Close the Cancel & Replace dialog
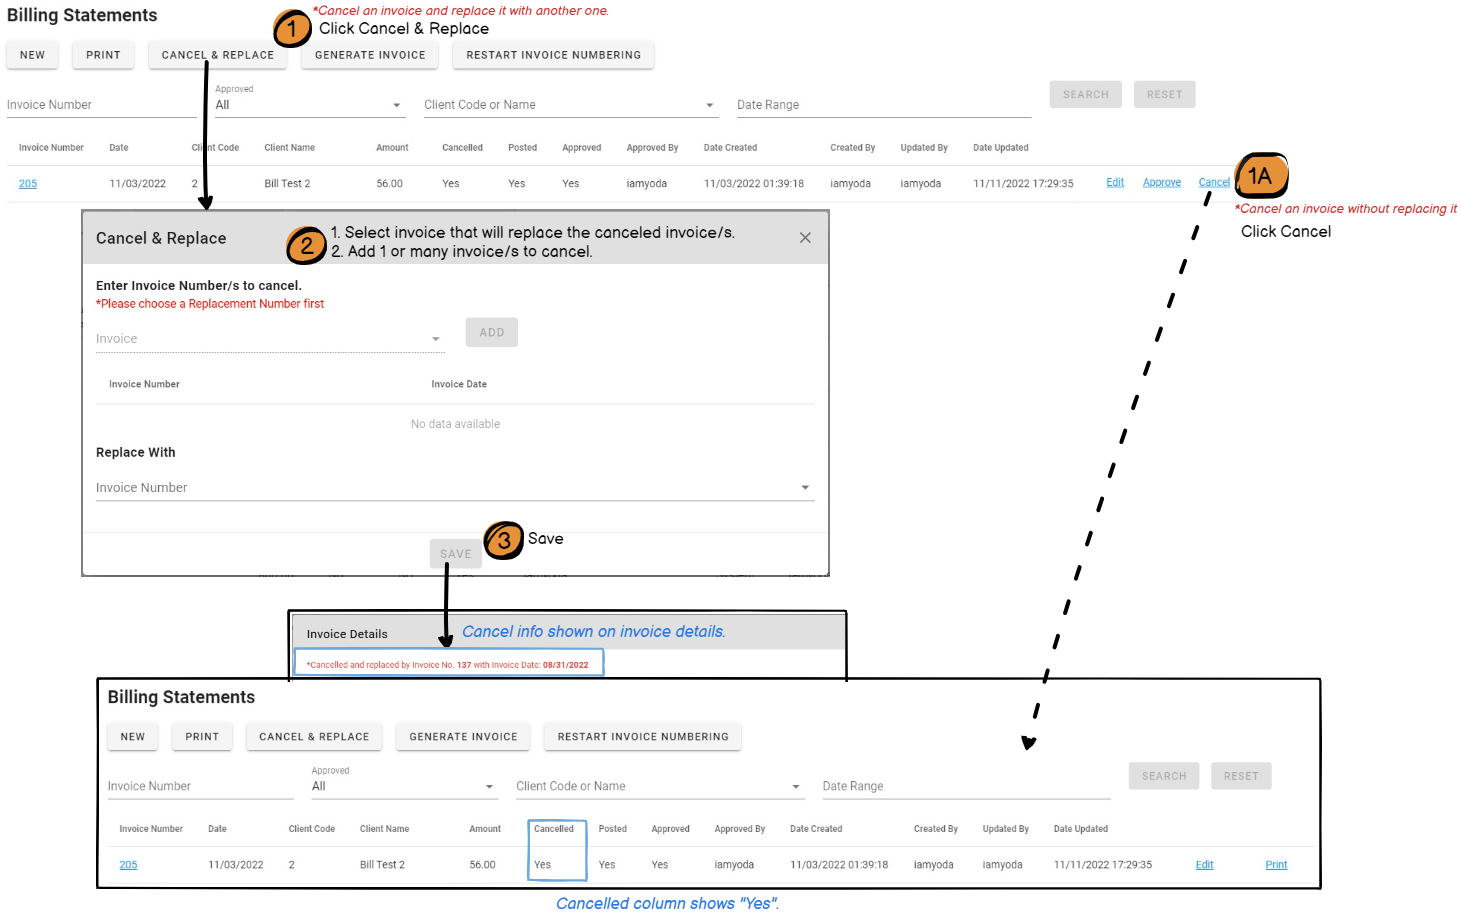The height and width of the screenshot is (916, 1461). click(805, 238)
